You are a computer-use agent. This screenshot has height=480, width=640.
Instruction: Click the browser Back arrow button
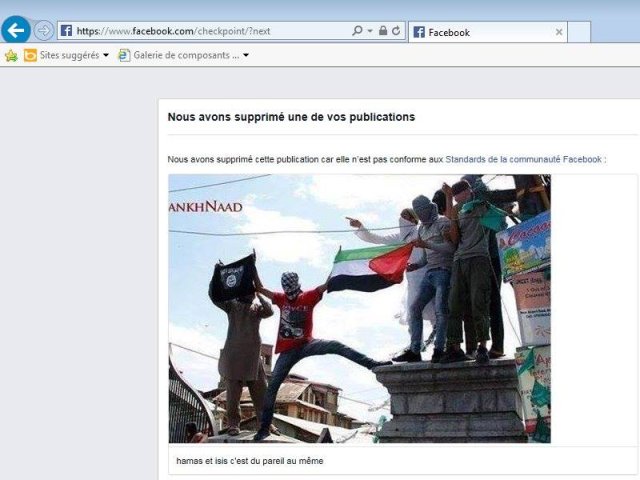pyautogui.click(x=16, y=30)
